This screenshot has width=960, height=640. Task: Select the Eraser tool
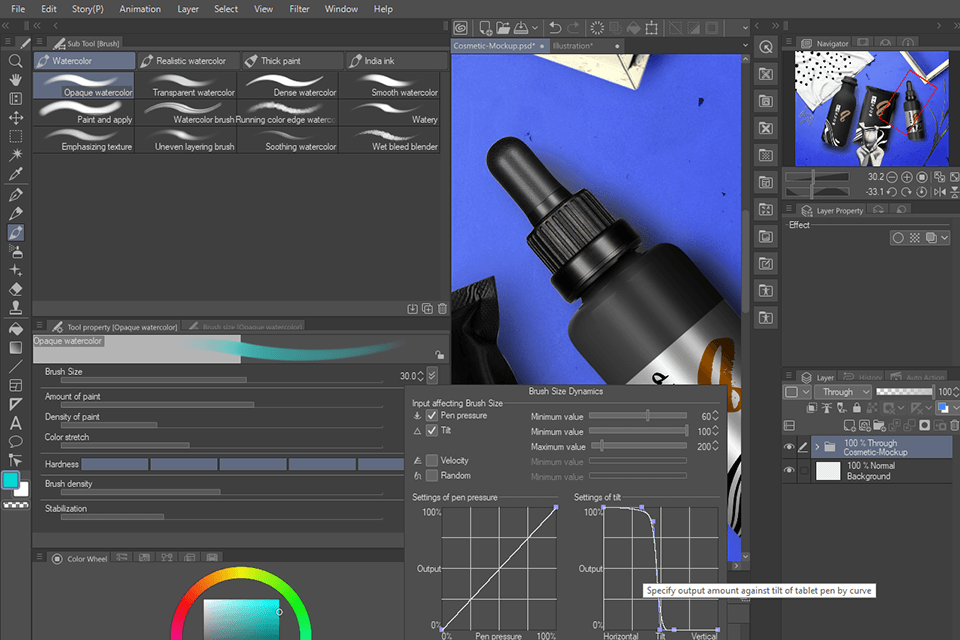point(15,288)
